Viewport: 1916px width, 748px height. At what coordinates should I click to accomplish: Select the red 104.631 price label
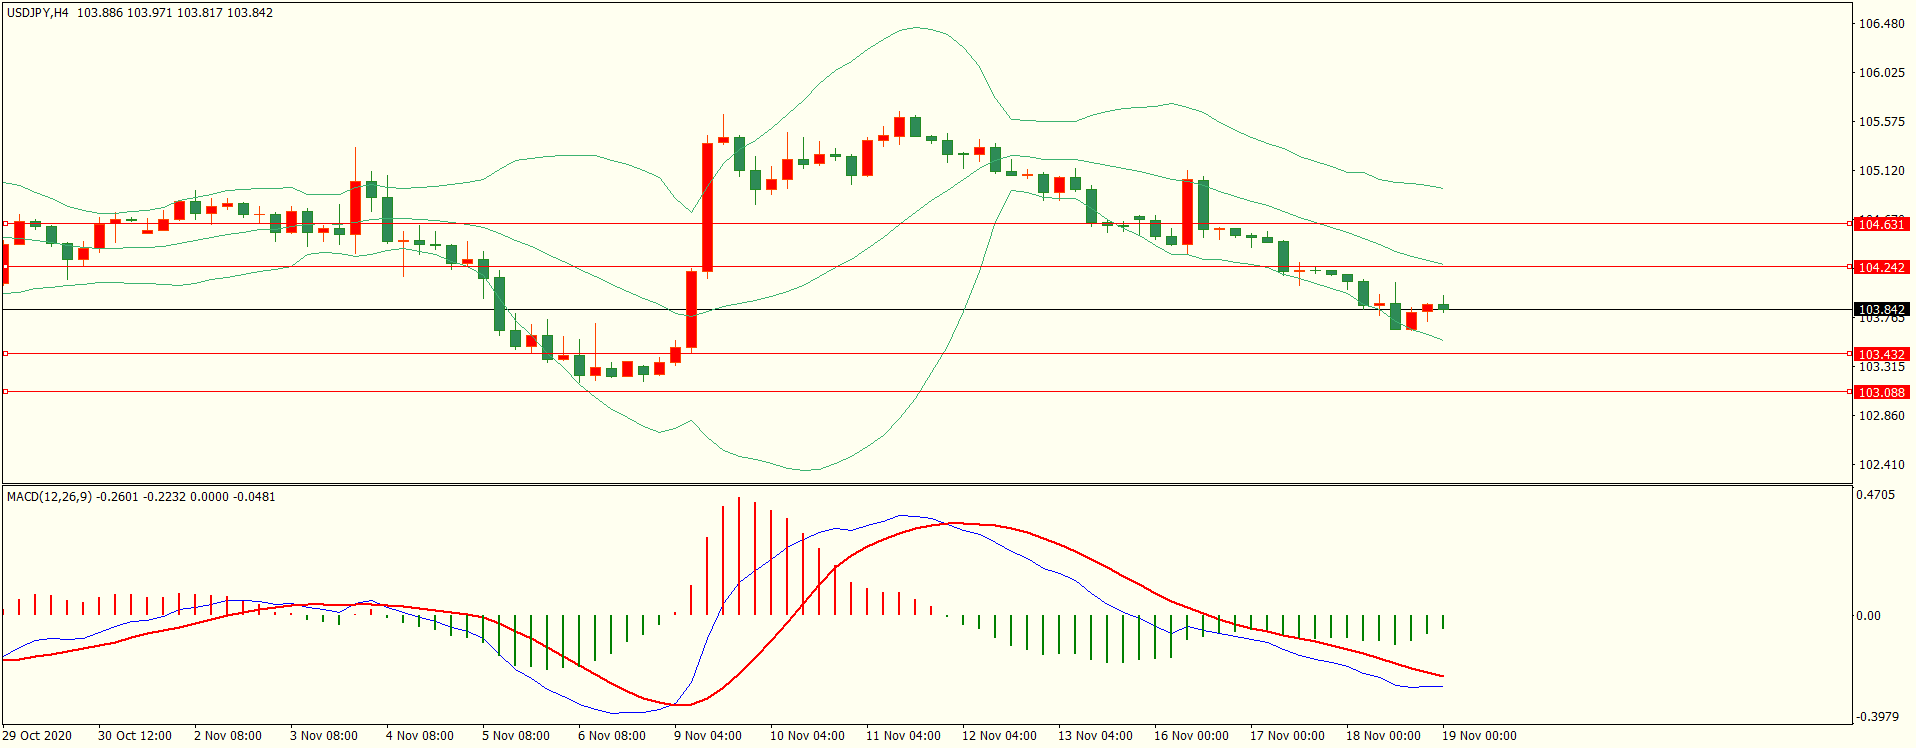[1881, 225]
